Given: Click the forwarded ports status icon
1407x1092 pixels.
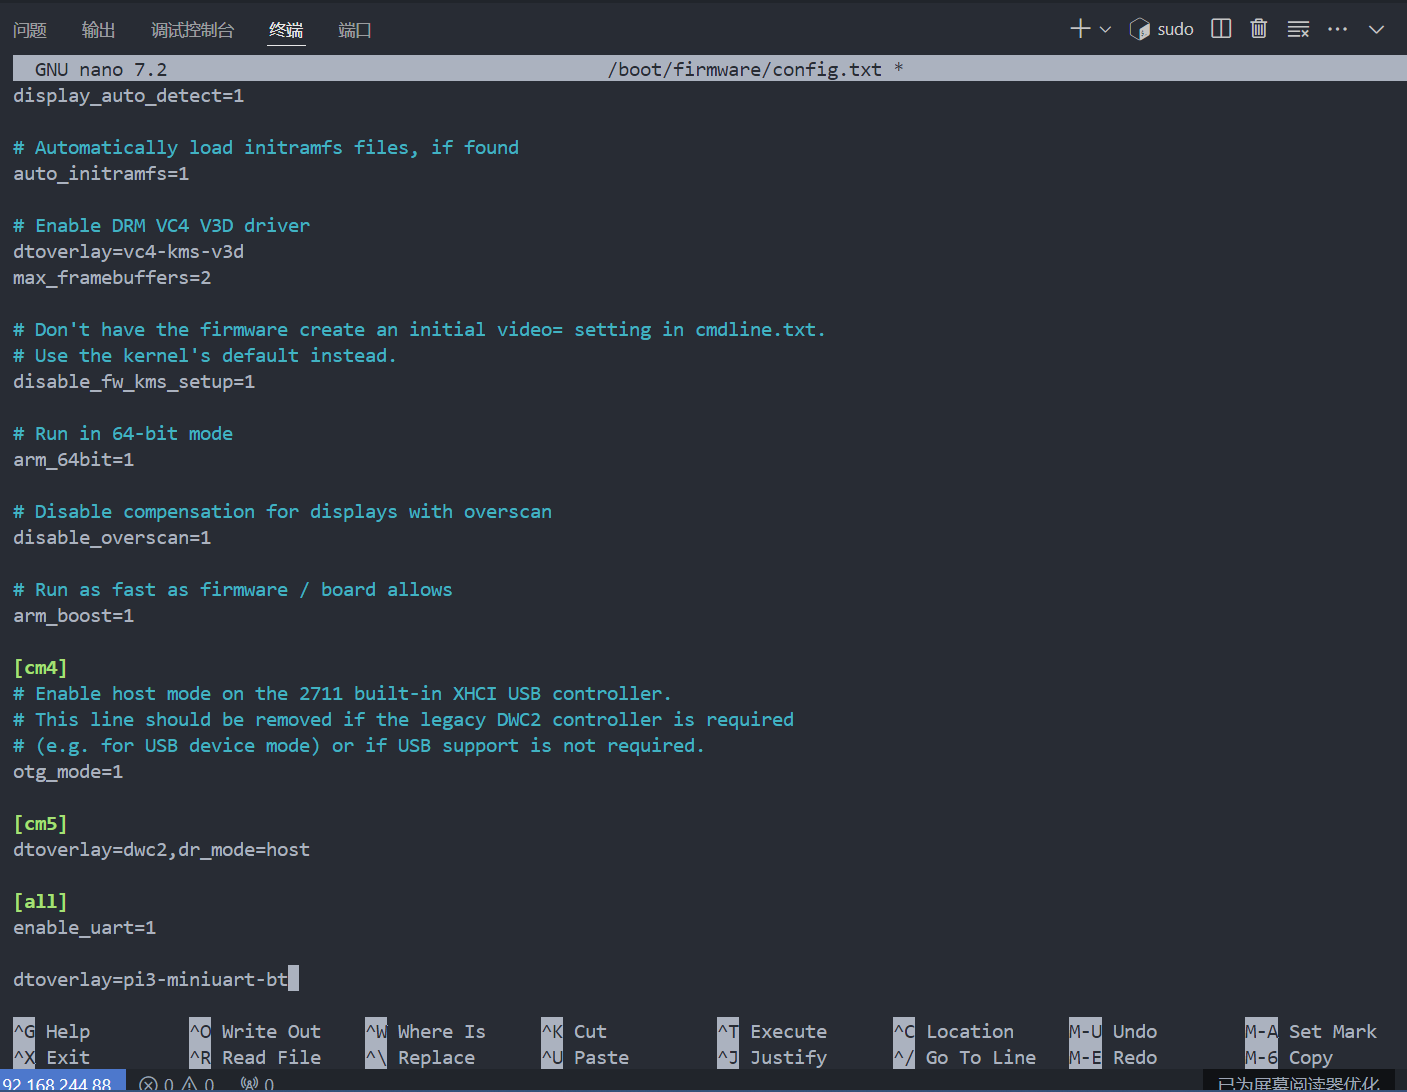Looking at the screenshot, I should pyautogui.click(x=257, y=1083).
